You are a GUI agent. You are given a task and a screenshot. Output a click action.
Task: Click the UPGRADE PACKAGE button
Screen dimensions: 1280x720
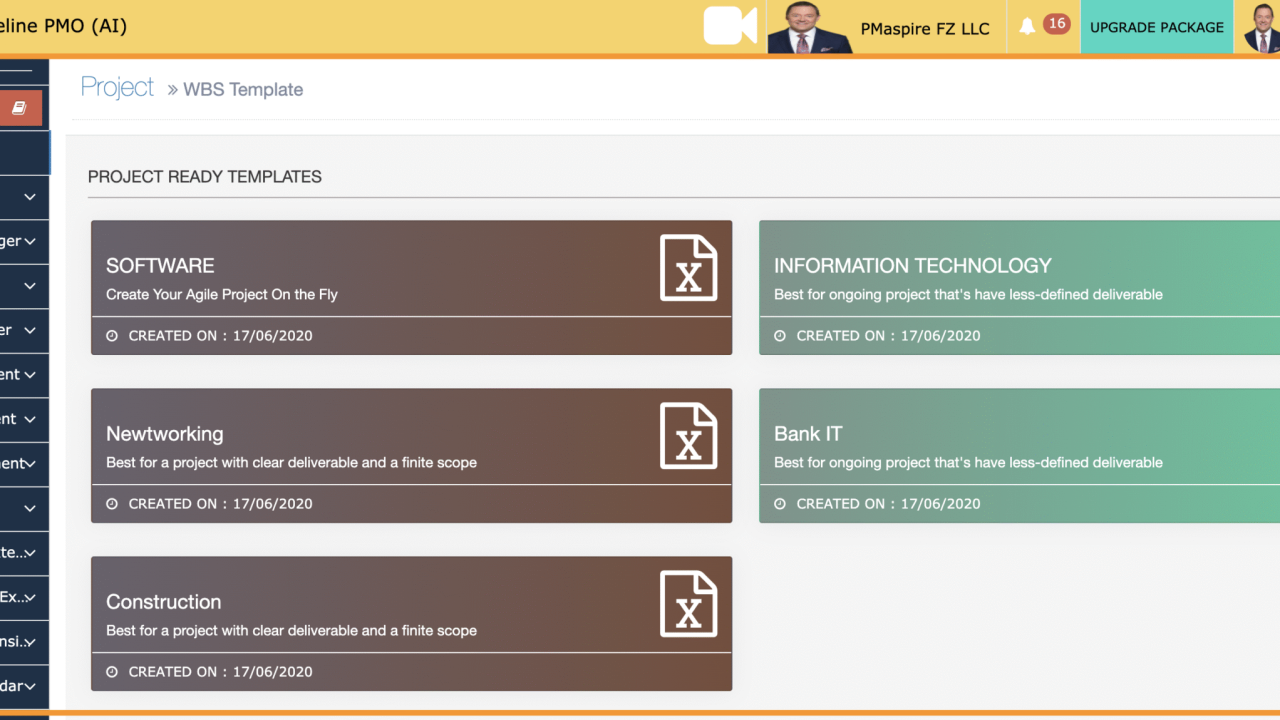(1157, 27)
